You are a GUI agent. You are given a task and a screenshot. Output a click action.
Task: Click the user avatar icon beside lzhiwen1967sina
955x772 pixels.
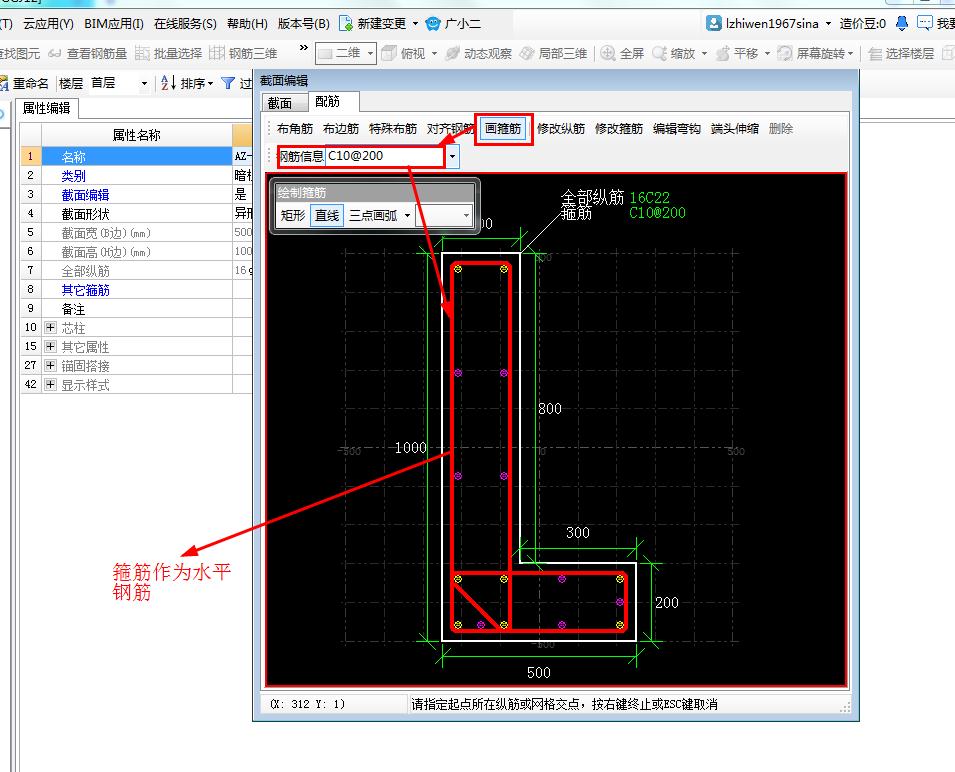[713, 23]
